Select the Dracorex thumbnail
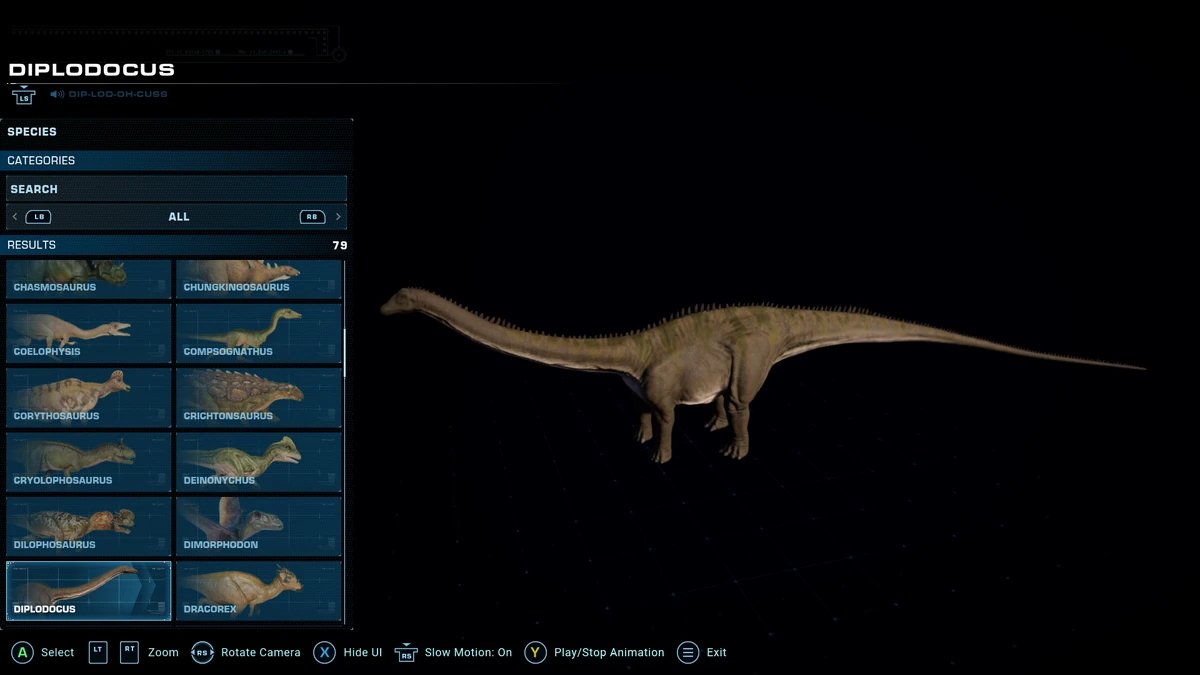The height and width of the screenshot is (675, 1200). click(x=258, y=590)
